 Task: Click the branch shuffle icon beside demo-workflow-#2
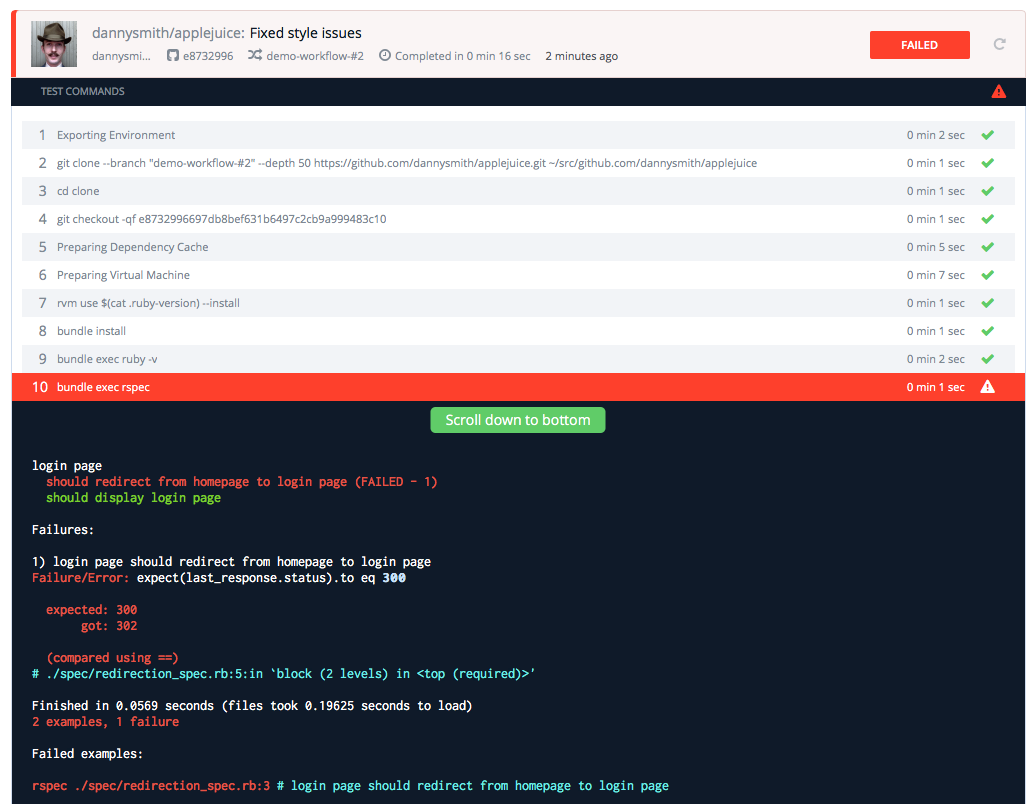click(255, 55)
